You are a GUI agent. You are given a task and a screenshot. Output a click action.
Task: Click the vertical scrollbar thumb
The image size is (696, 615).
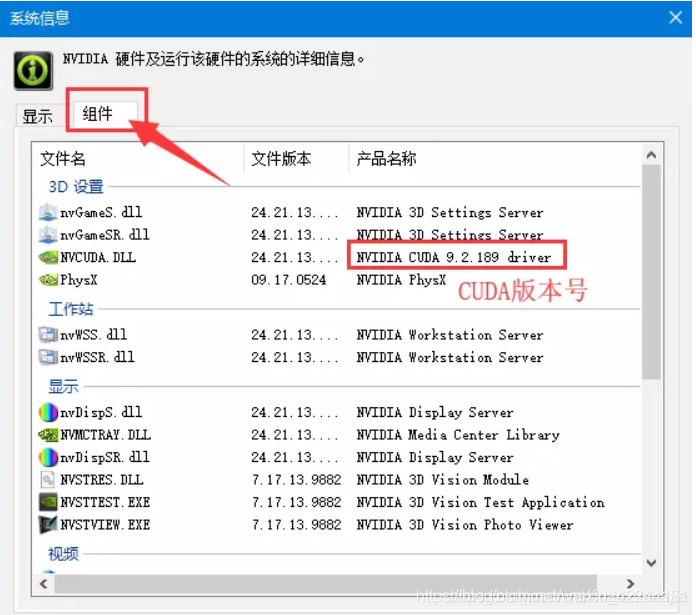[651, 272]
